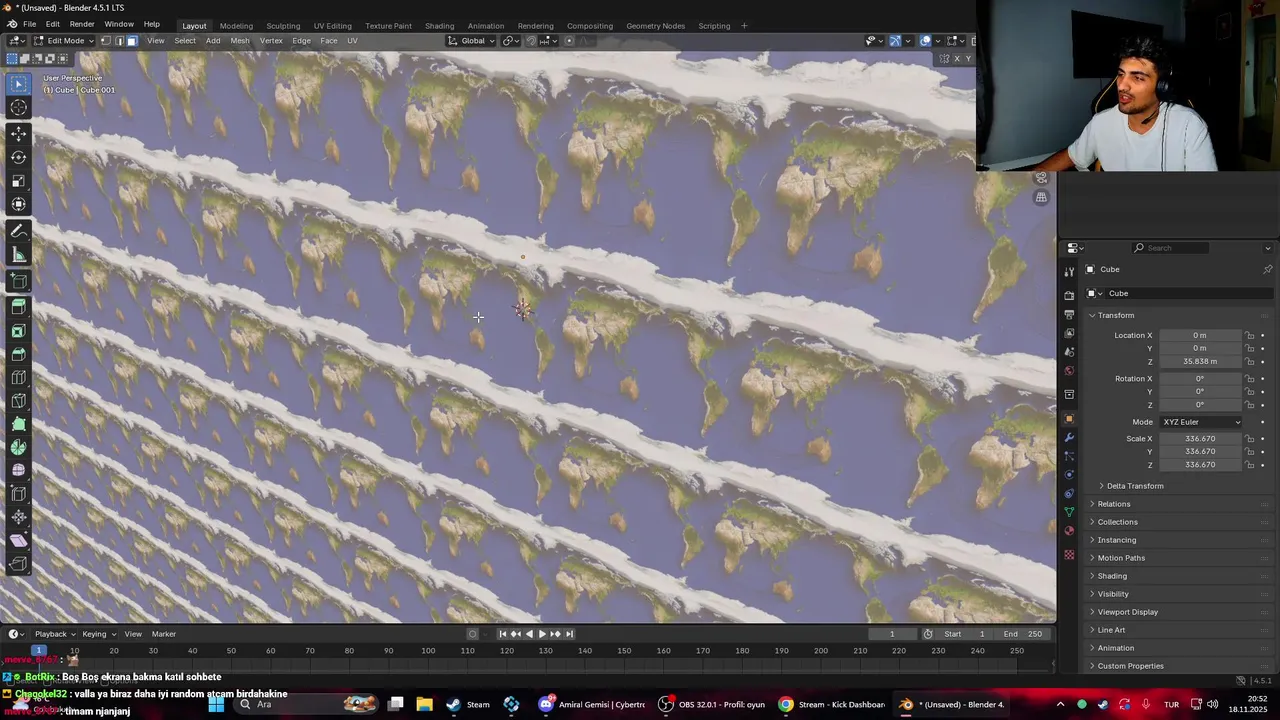Select the Measure tool
The width and height of the screenshot is (1280, 720).
pos(19,255)
